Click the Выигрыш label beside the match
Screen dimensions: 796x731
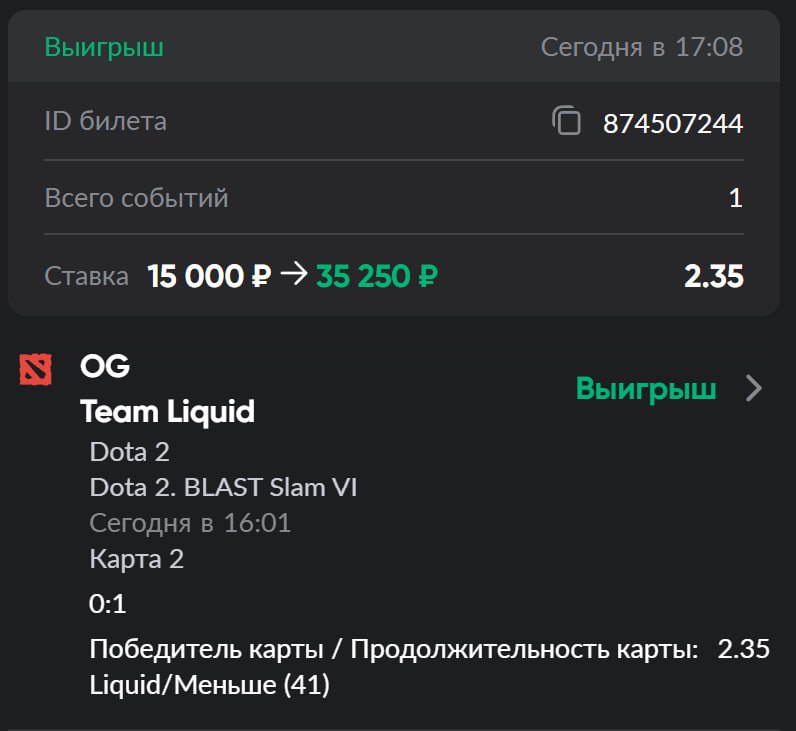pos(645,389)
